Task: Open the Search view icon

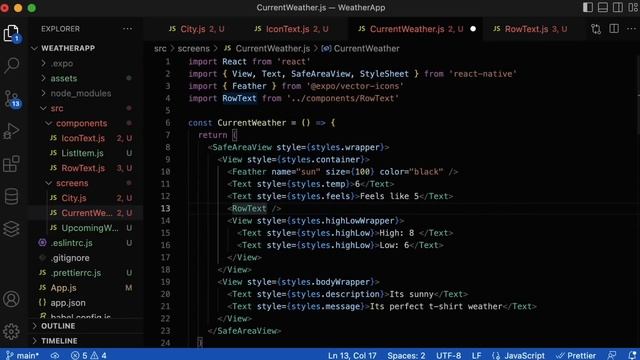Action: point(11,65)
